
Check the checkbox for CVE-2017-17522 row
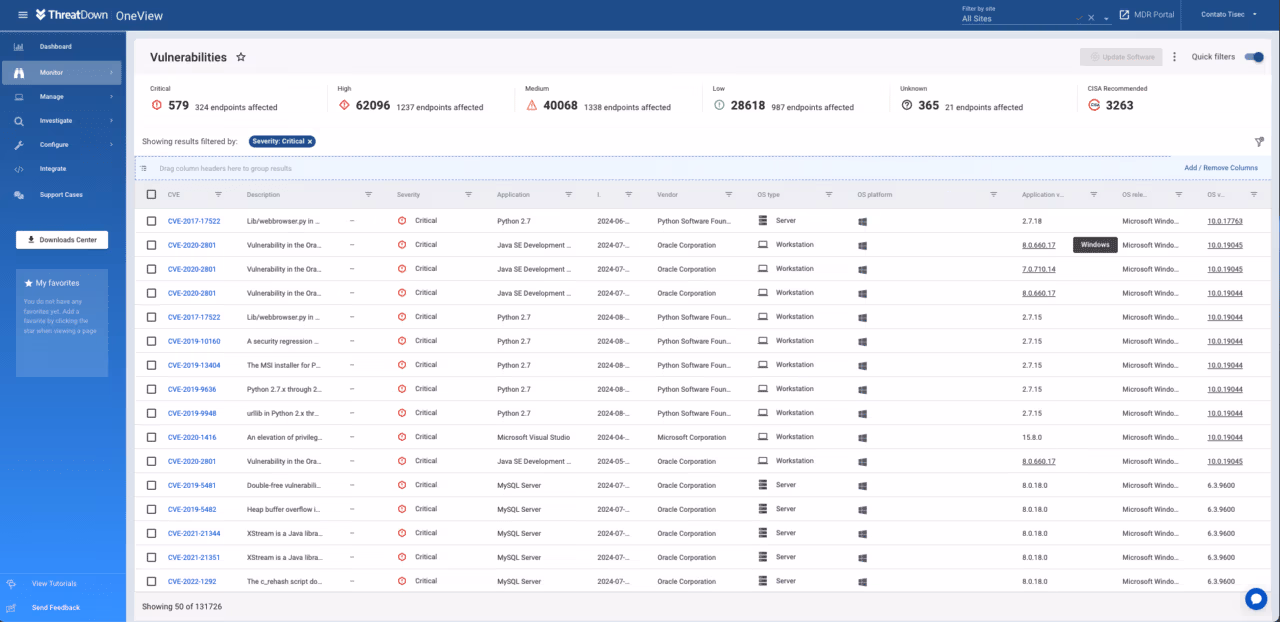pyautogui.click(x=152, y=220)
